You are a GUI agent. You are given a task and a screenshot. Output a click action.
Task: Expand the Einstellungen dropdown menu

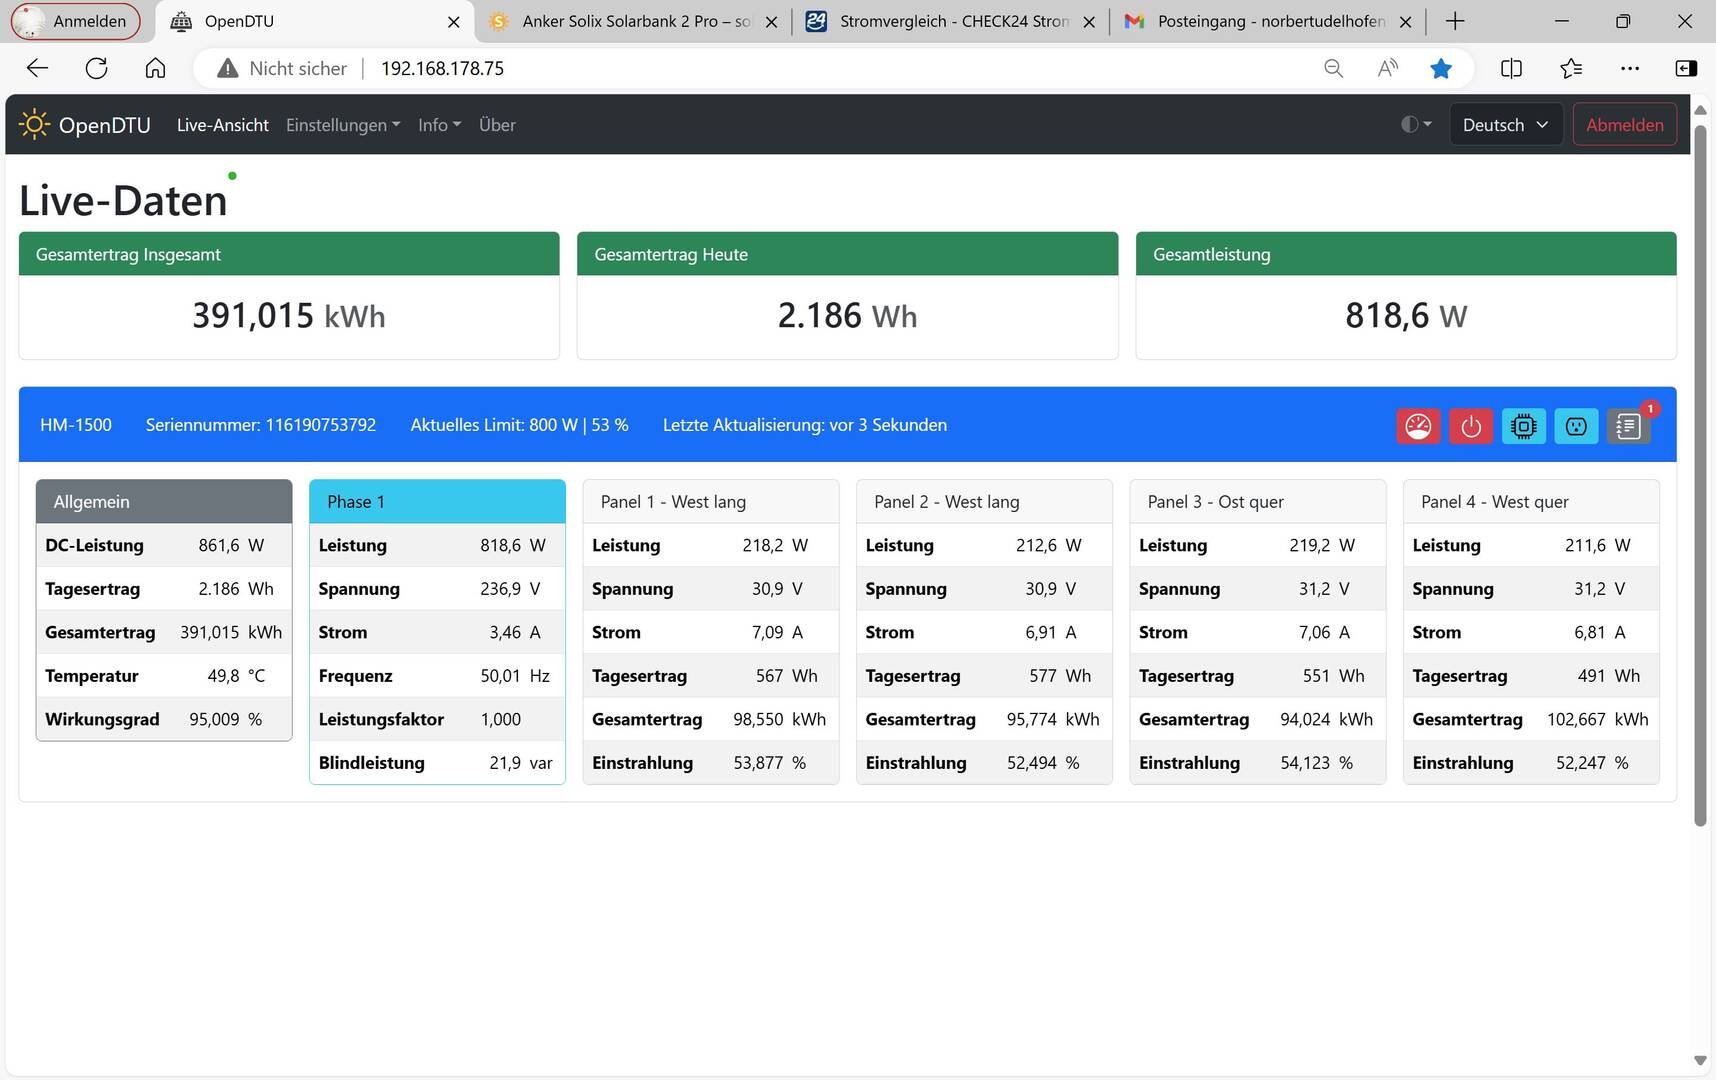(x=343, y=125)
